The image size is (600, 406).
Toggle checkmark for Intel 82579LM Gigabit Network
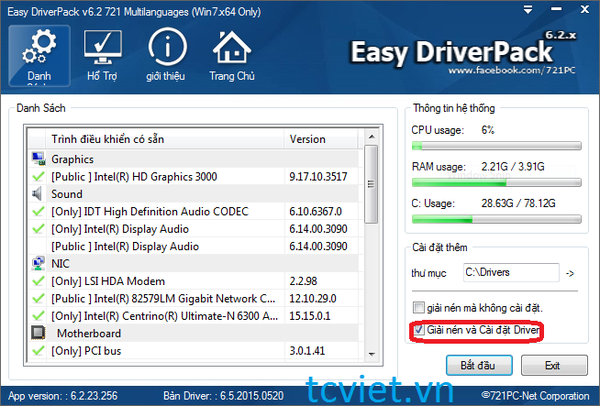[38, 298]
